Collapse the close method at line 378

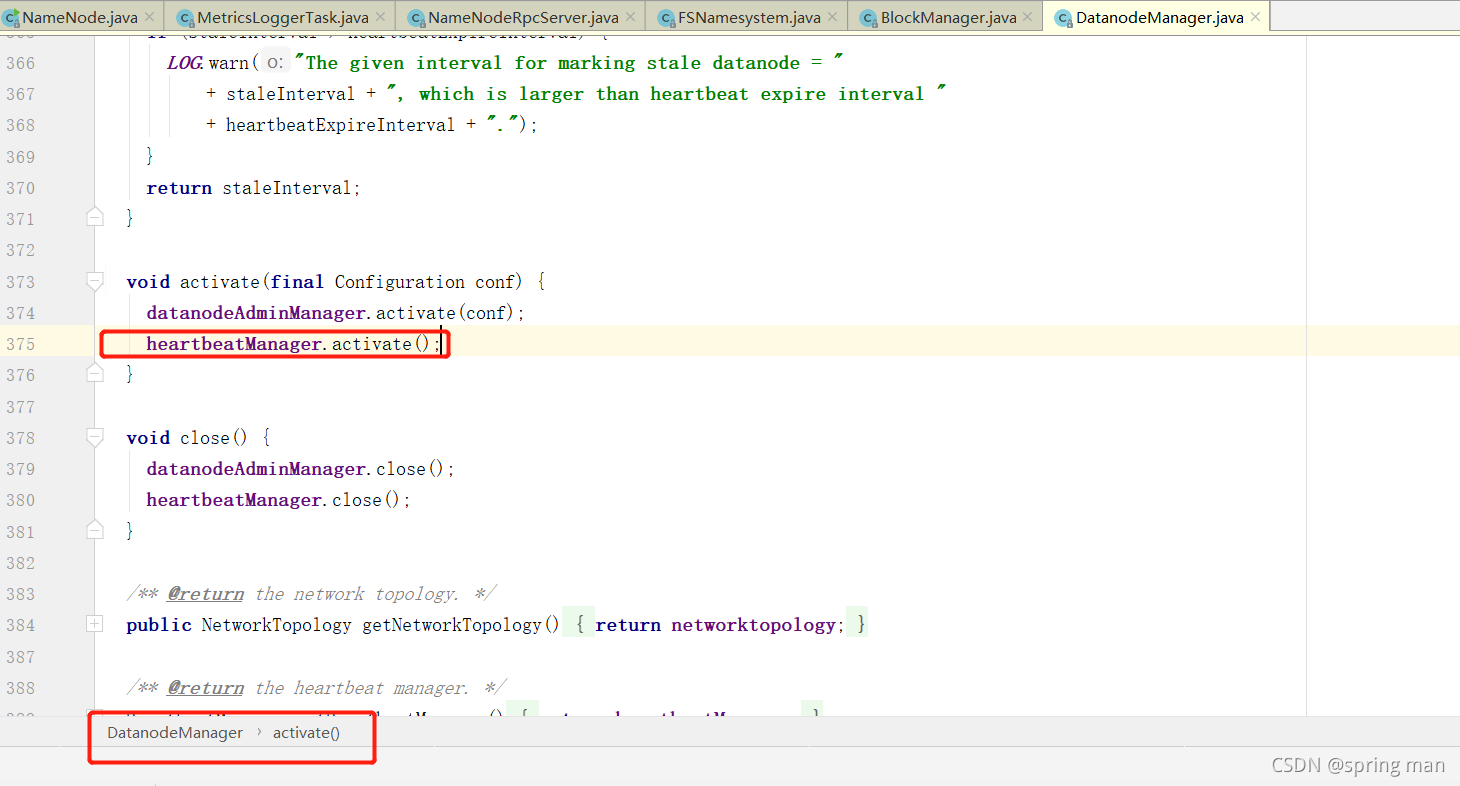coord(95,437)
